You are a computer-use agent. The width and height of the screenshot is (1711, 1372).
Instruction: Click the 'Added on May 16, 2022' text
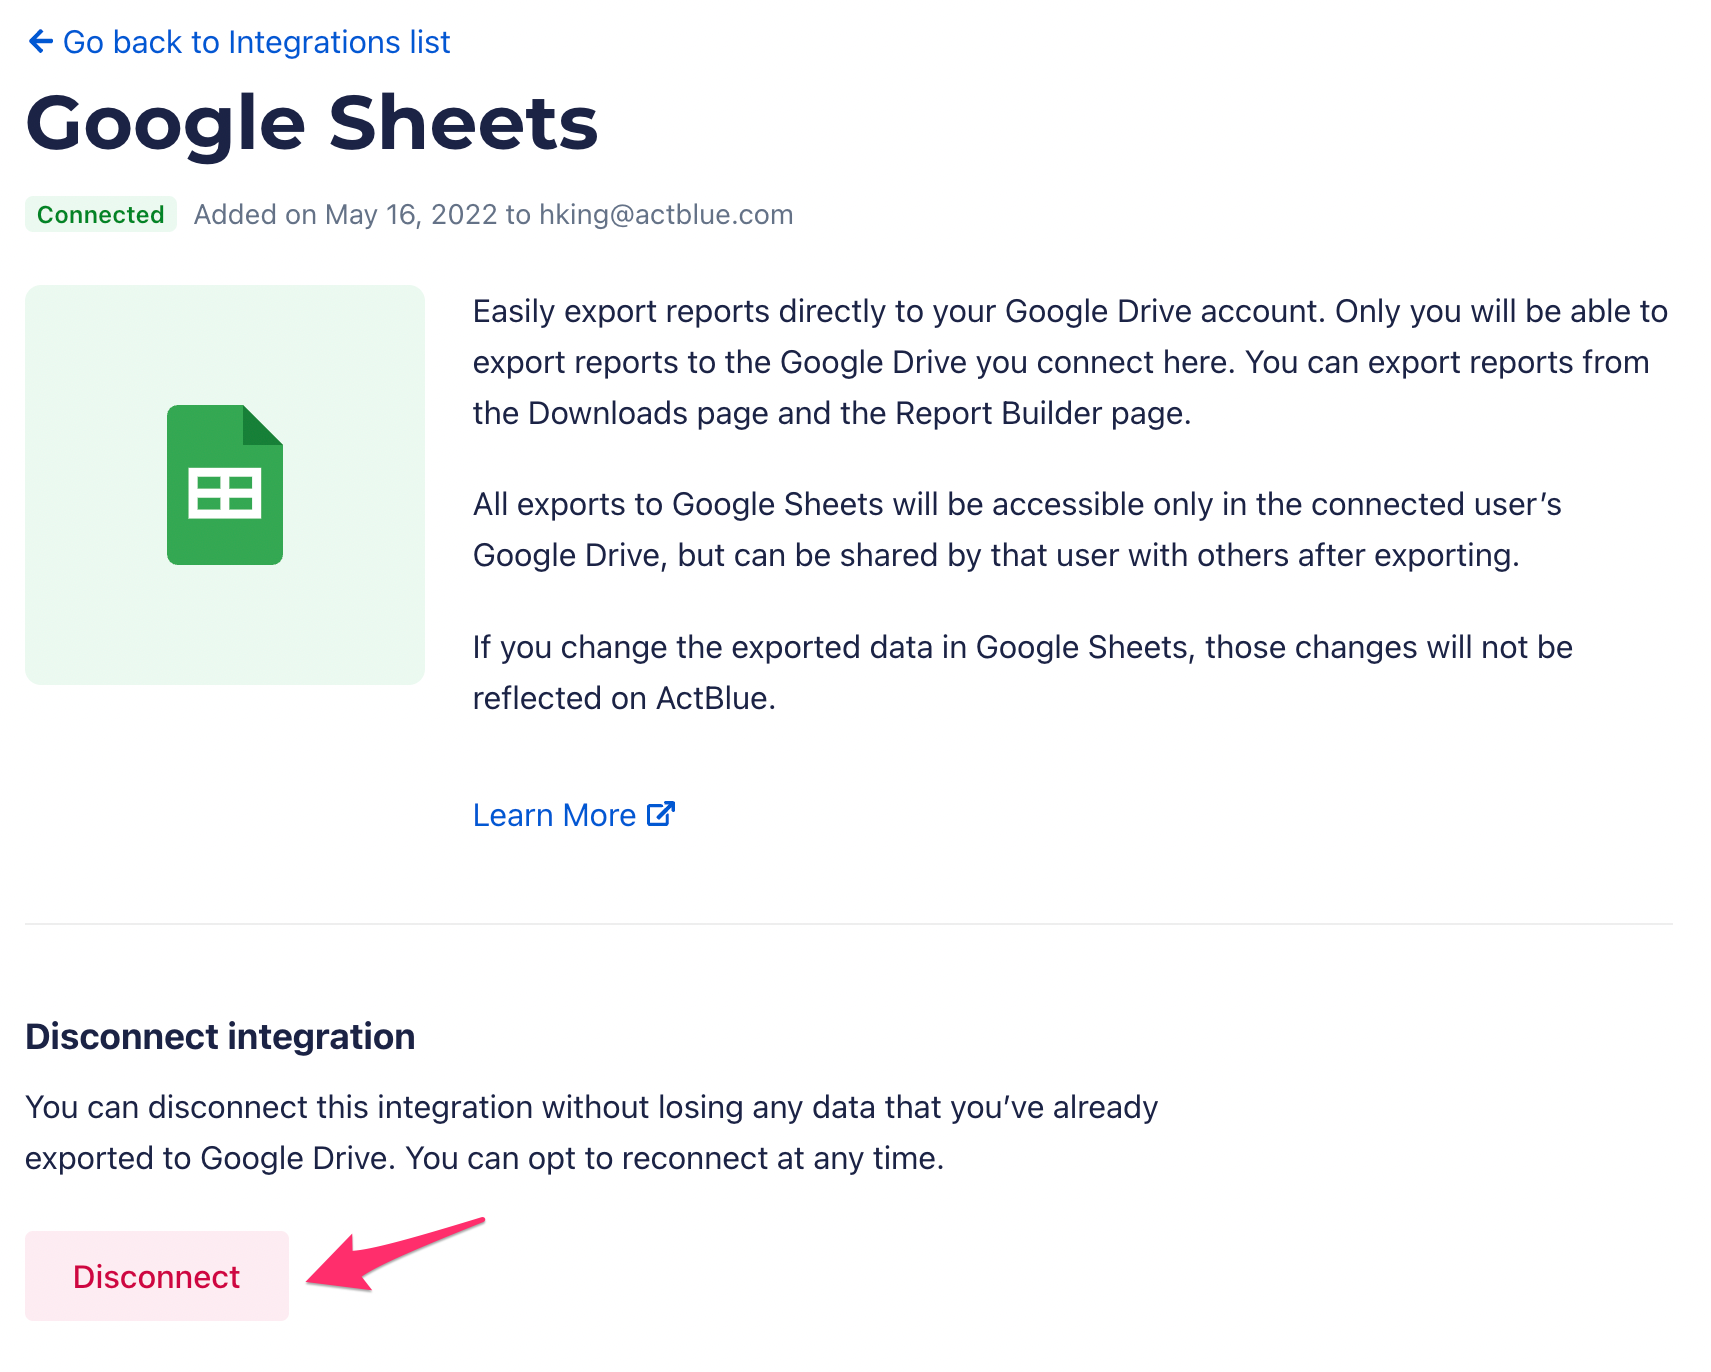click(345, 214)
